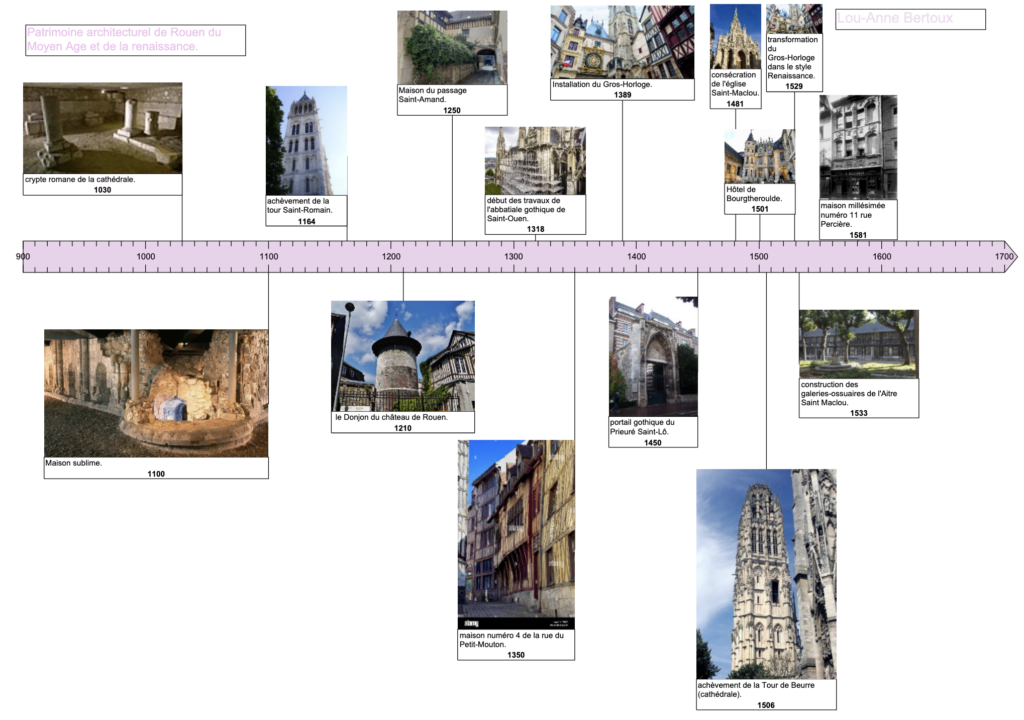The width and height of the screenshot is (1024, 720).
Task: Click the Tour de Beurre cathedral image
Action: tap(766, 574)
